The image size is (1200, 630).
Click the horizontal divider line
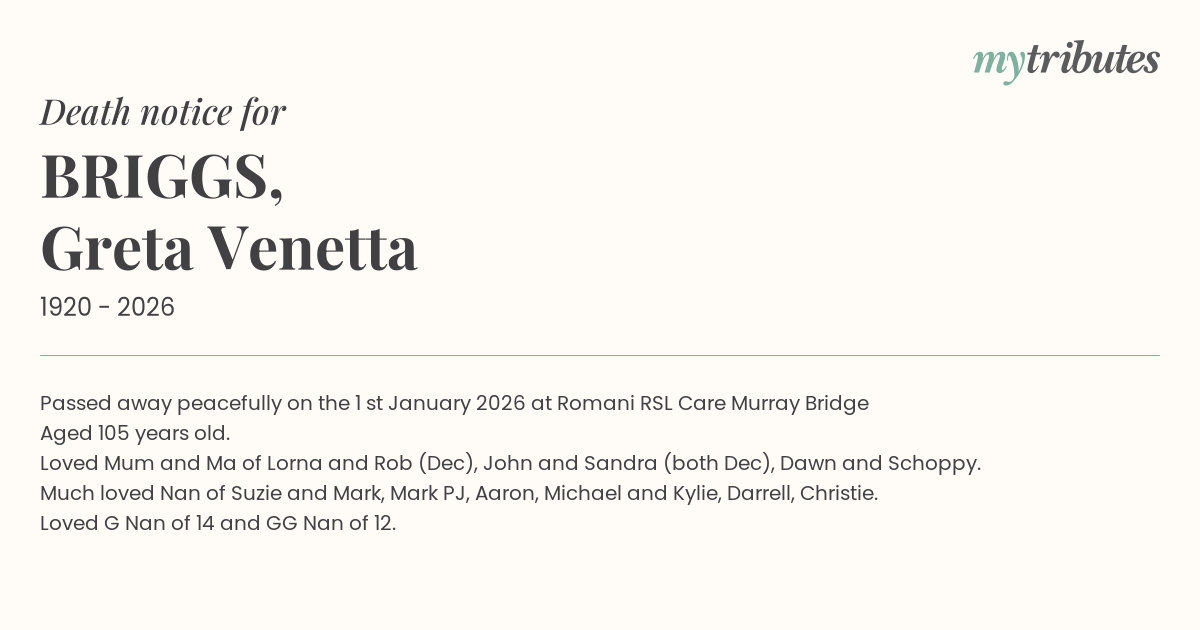pyautogui.click(x=600, y=355)
